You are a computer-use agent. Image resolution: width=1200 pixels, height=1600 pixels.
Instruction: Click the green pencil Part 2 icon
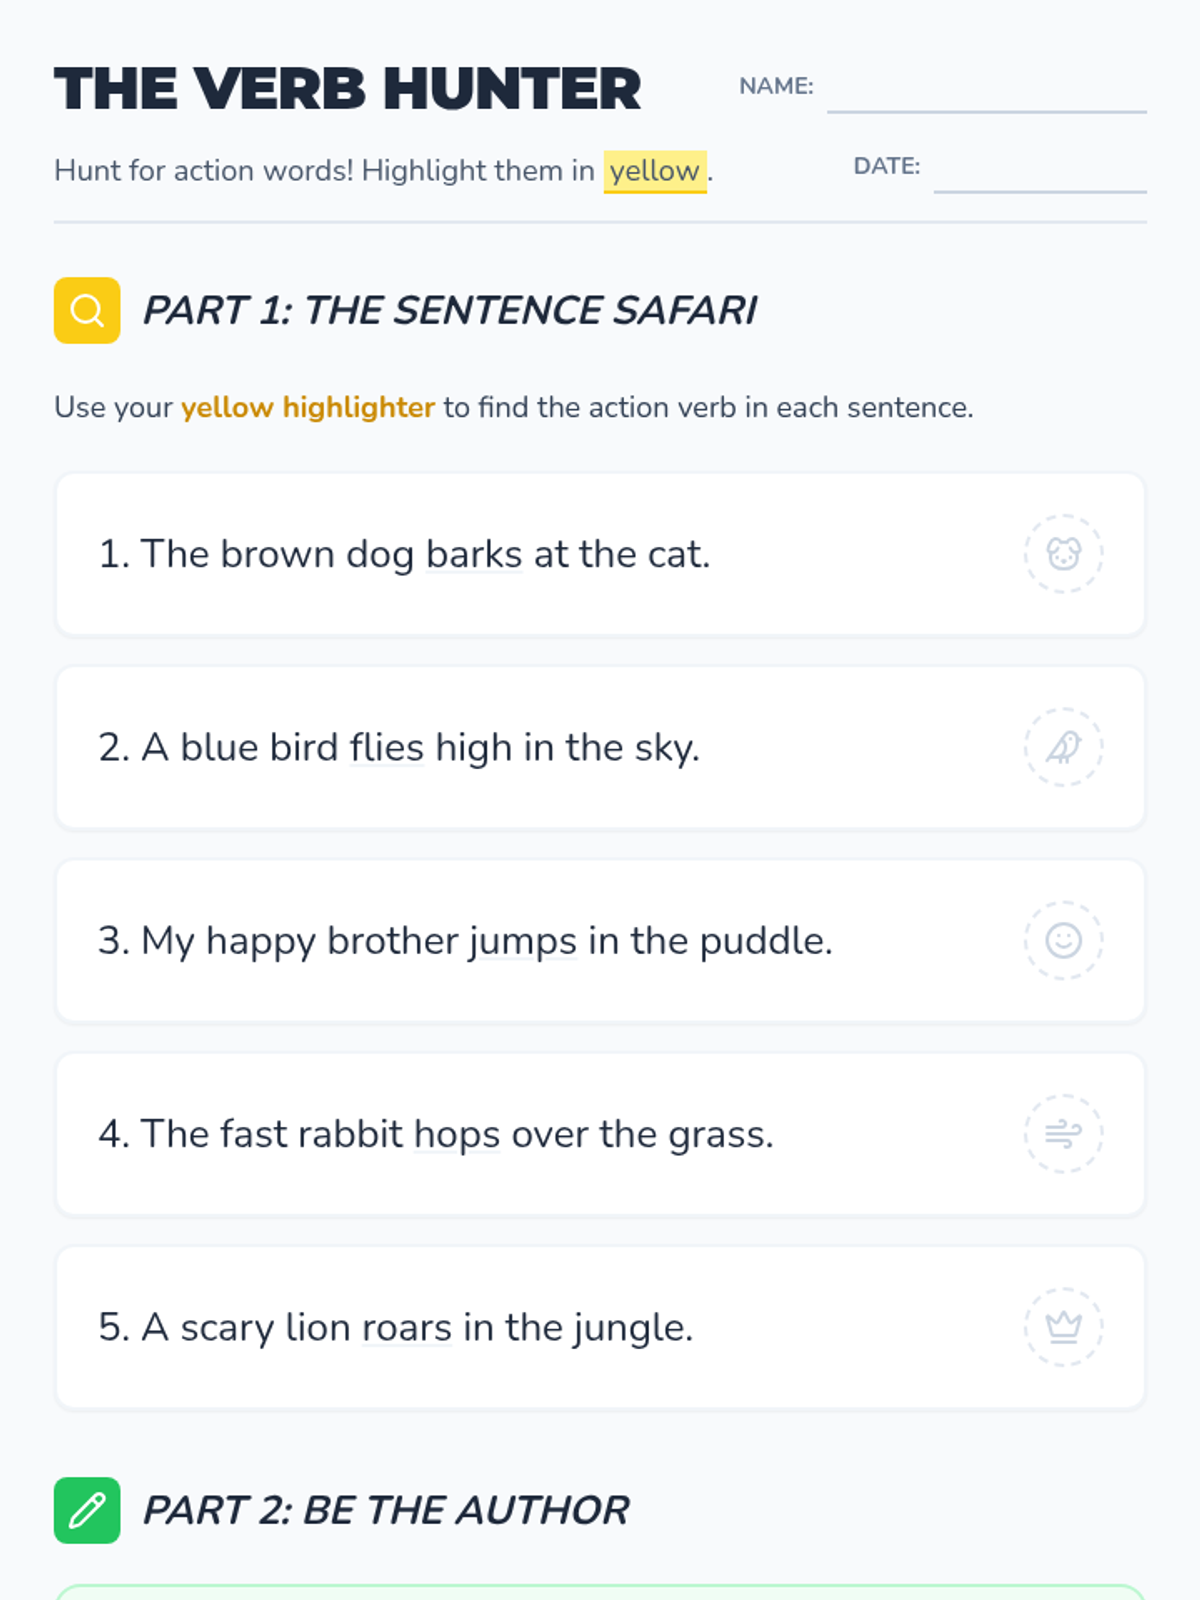pos(87,1510)
